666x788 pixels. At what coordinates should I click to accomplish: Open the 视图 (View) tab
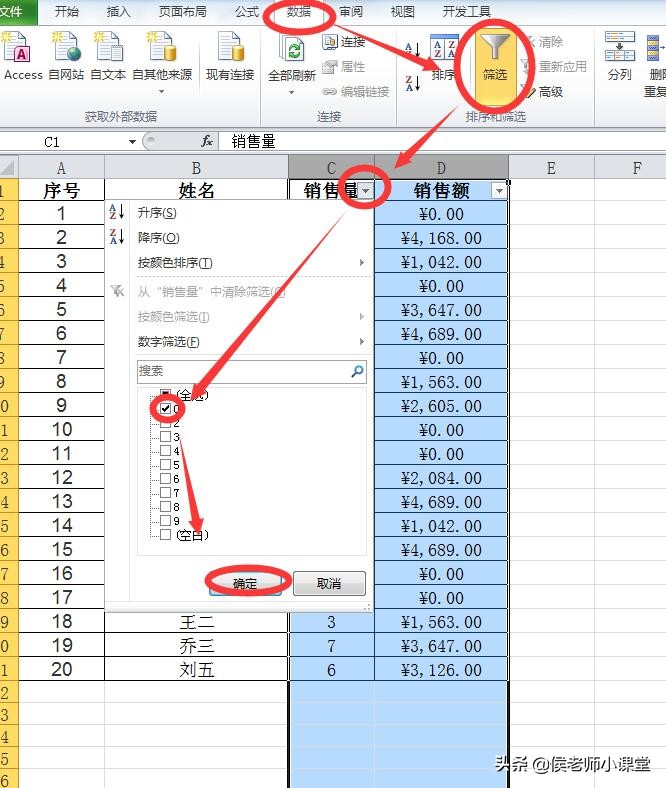coord(403,11)
